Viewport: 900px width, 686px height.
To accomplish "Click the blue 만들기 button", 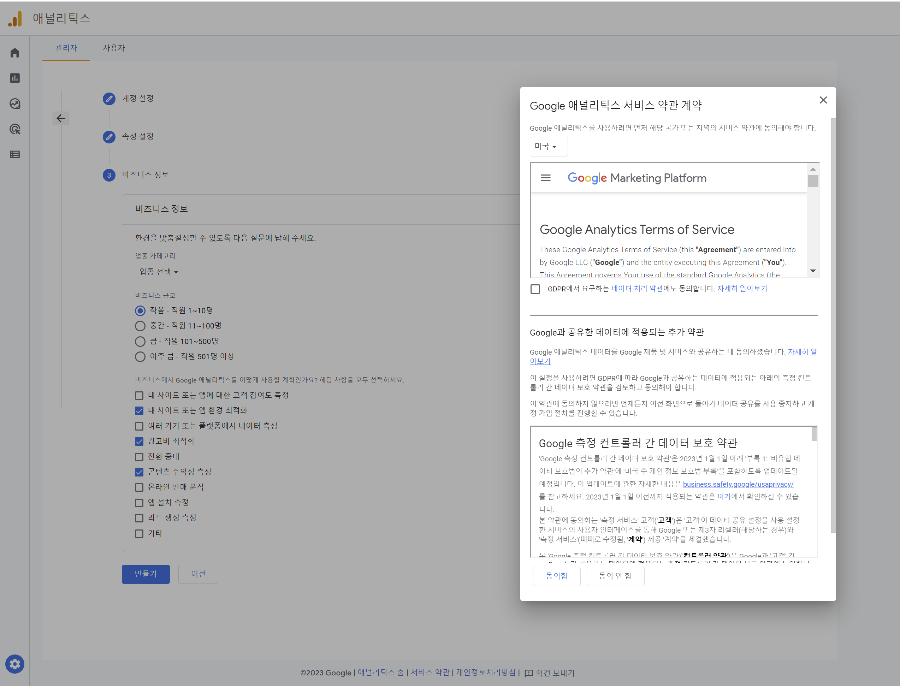I will [x=146, y=574].
